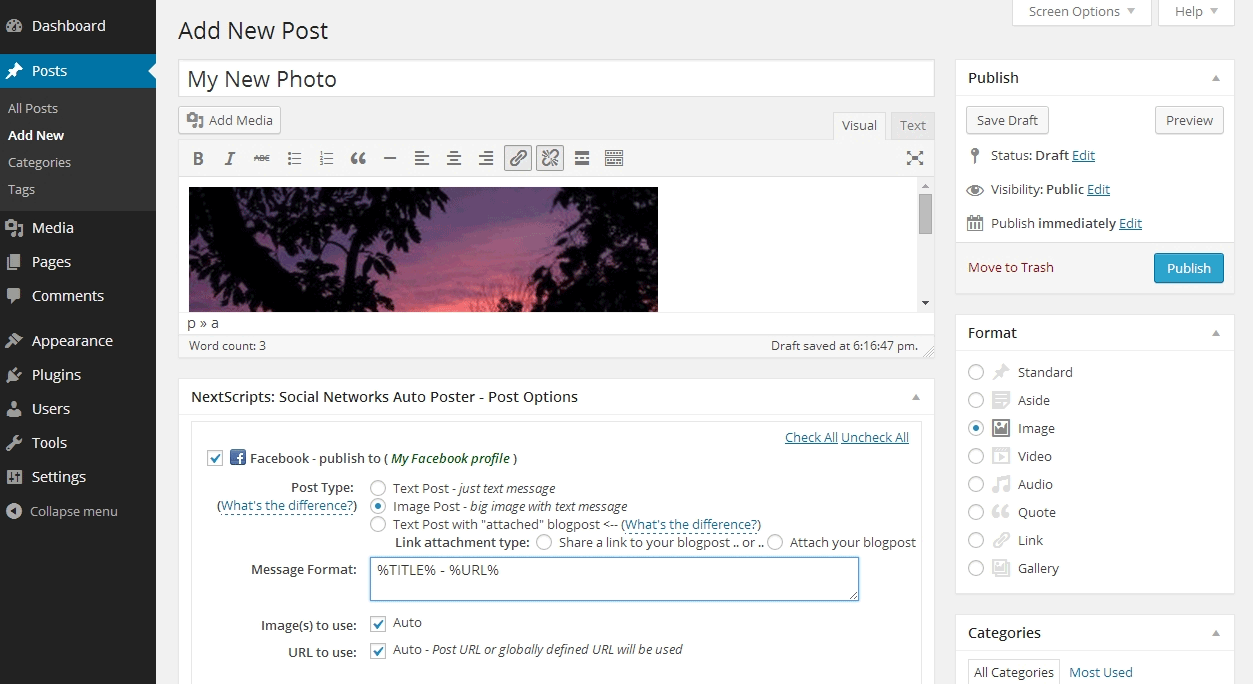1253x684 pixels.
Task: Click the Message Format text box
Action: [614, 579]
